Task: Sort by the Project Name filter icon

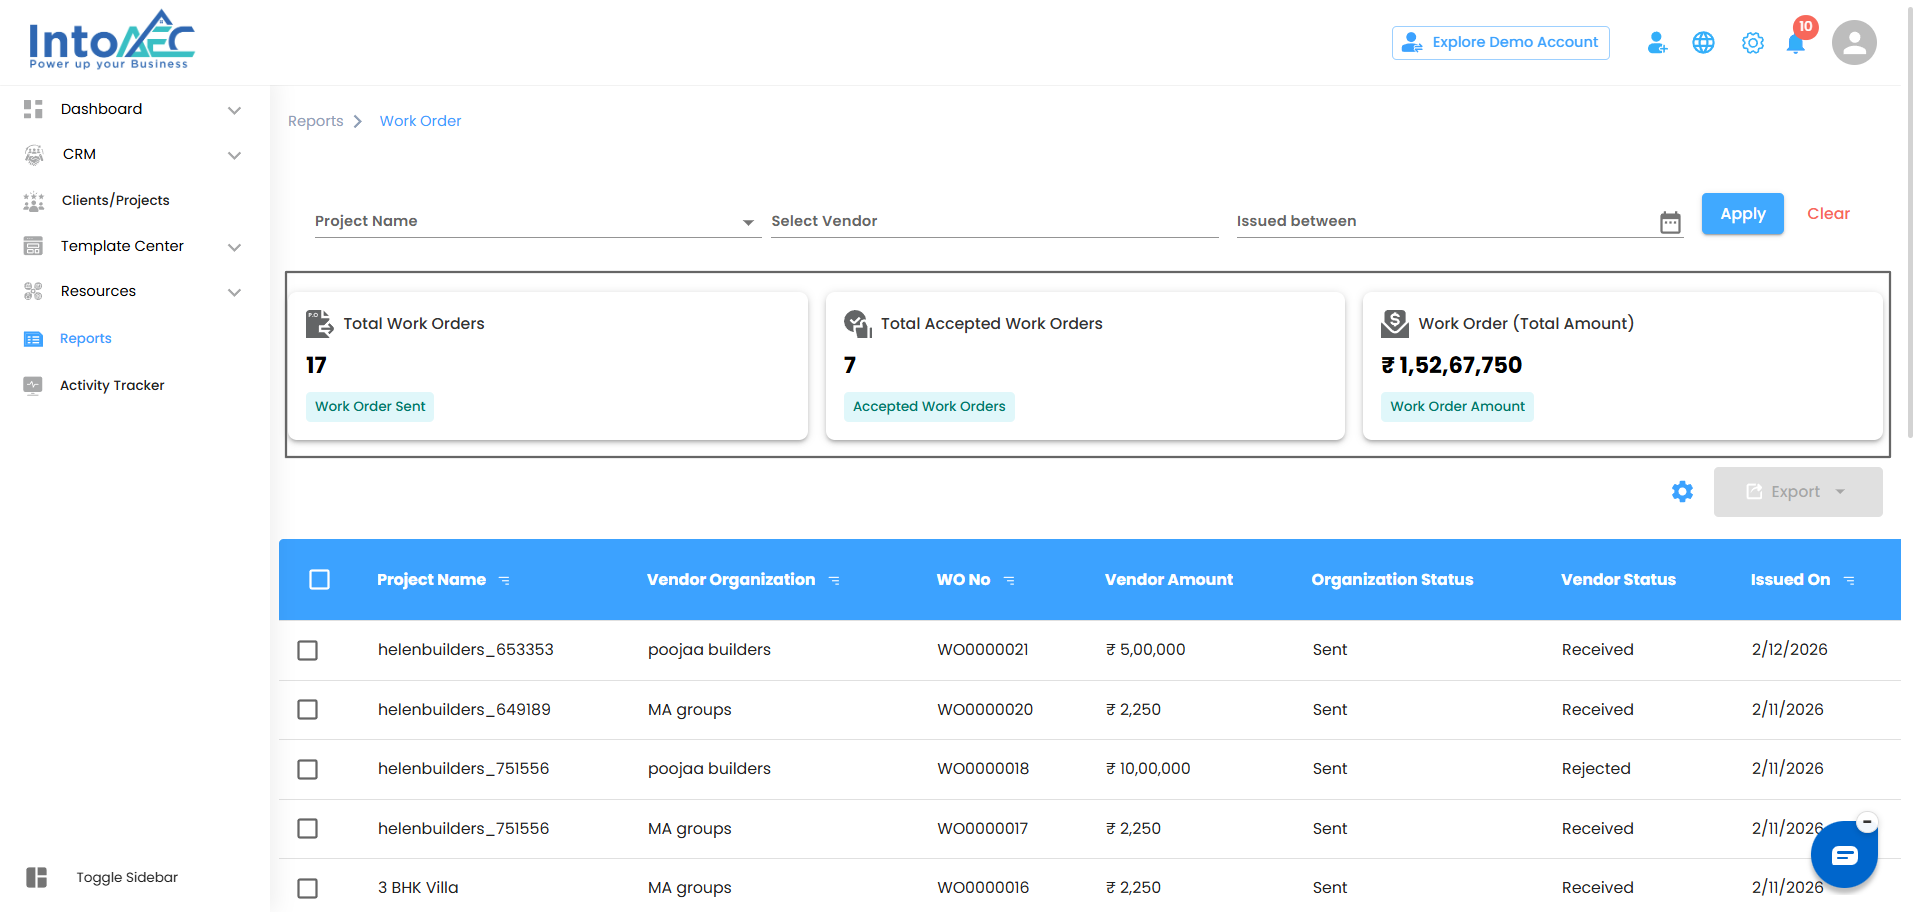Action: click(x=504, y=581)
